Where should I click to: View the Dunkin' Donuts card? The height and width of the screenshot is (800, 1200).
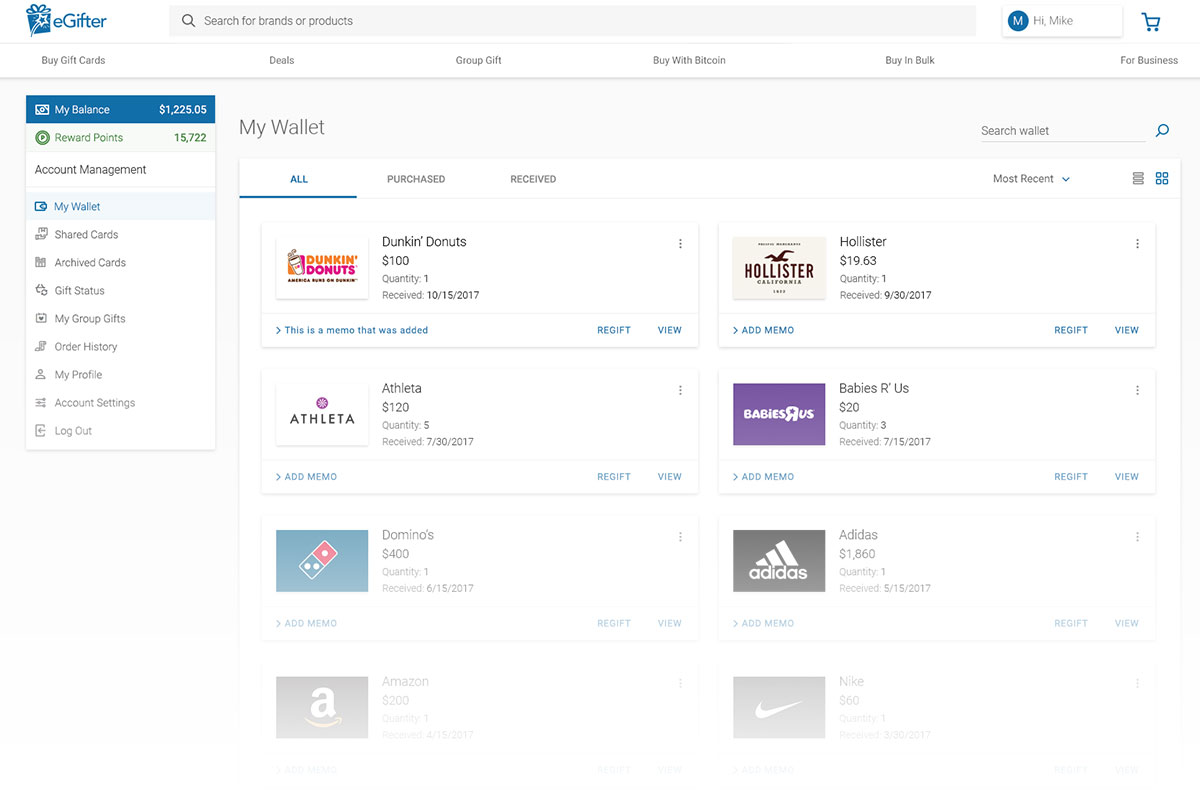pyautogui.click(x=670, y=330)
